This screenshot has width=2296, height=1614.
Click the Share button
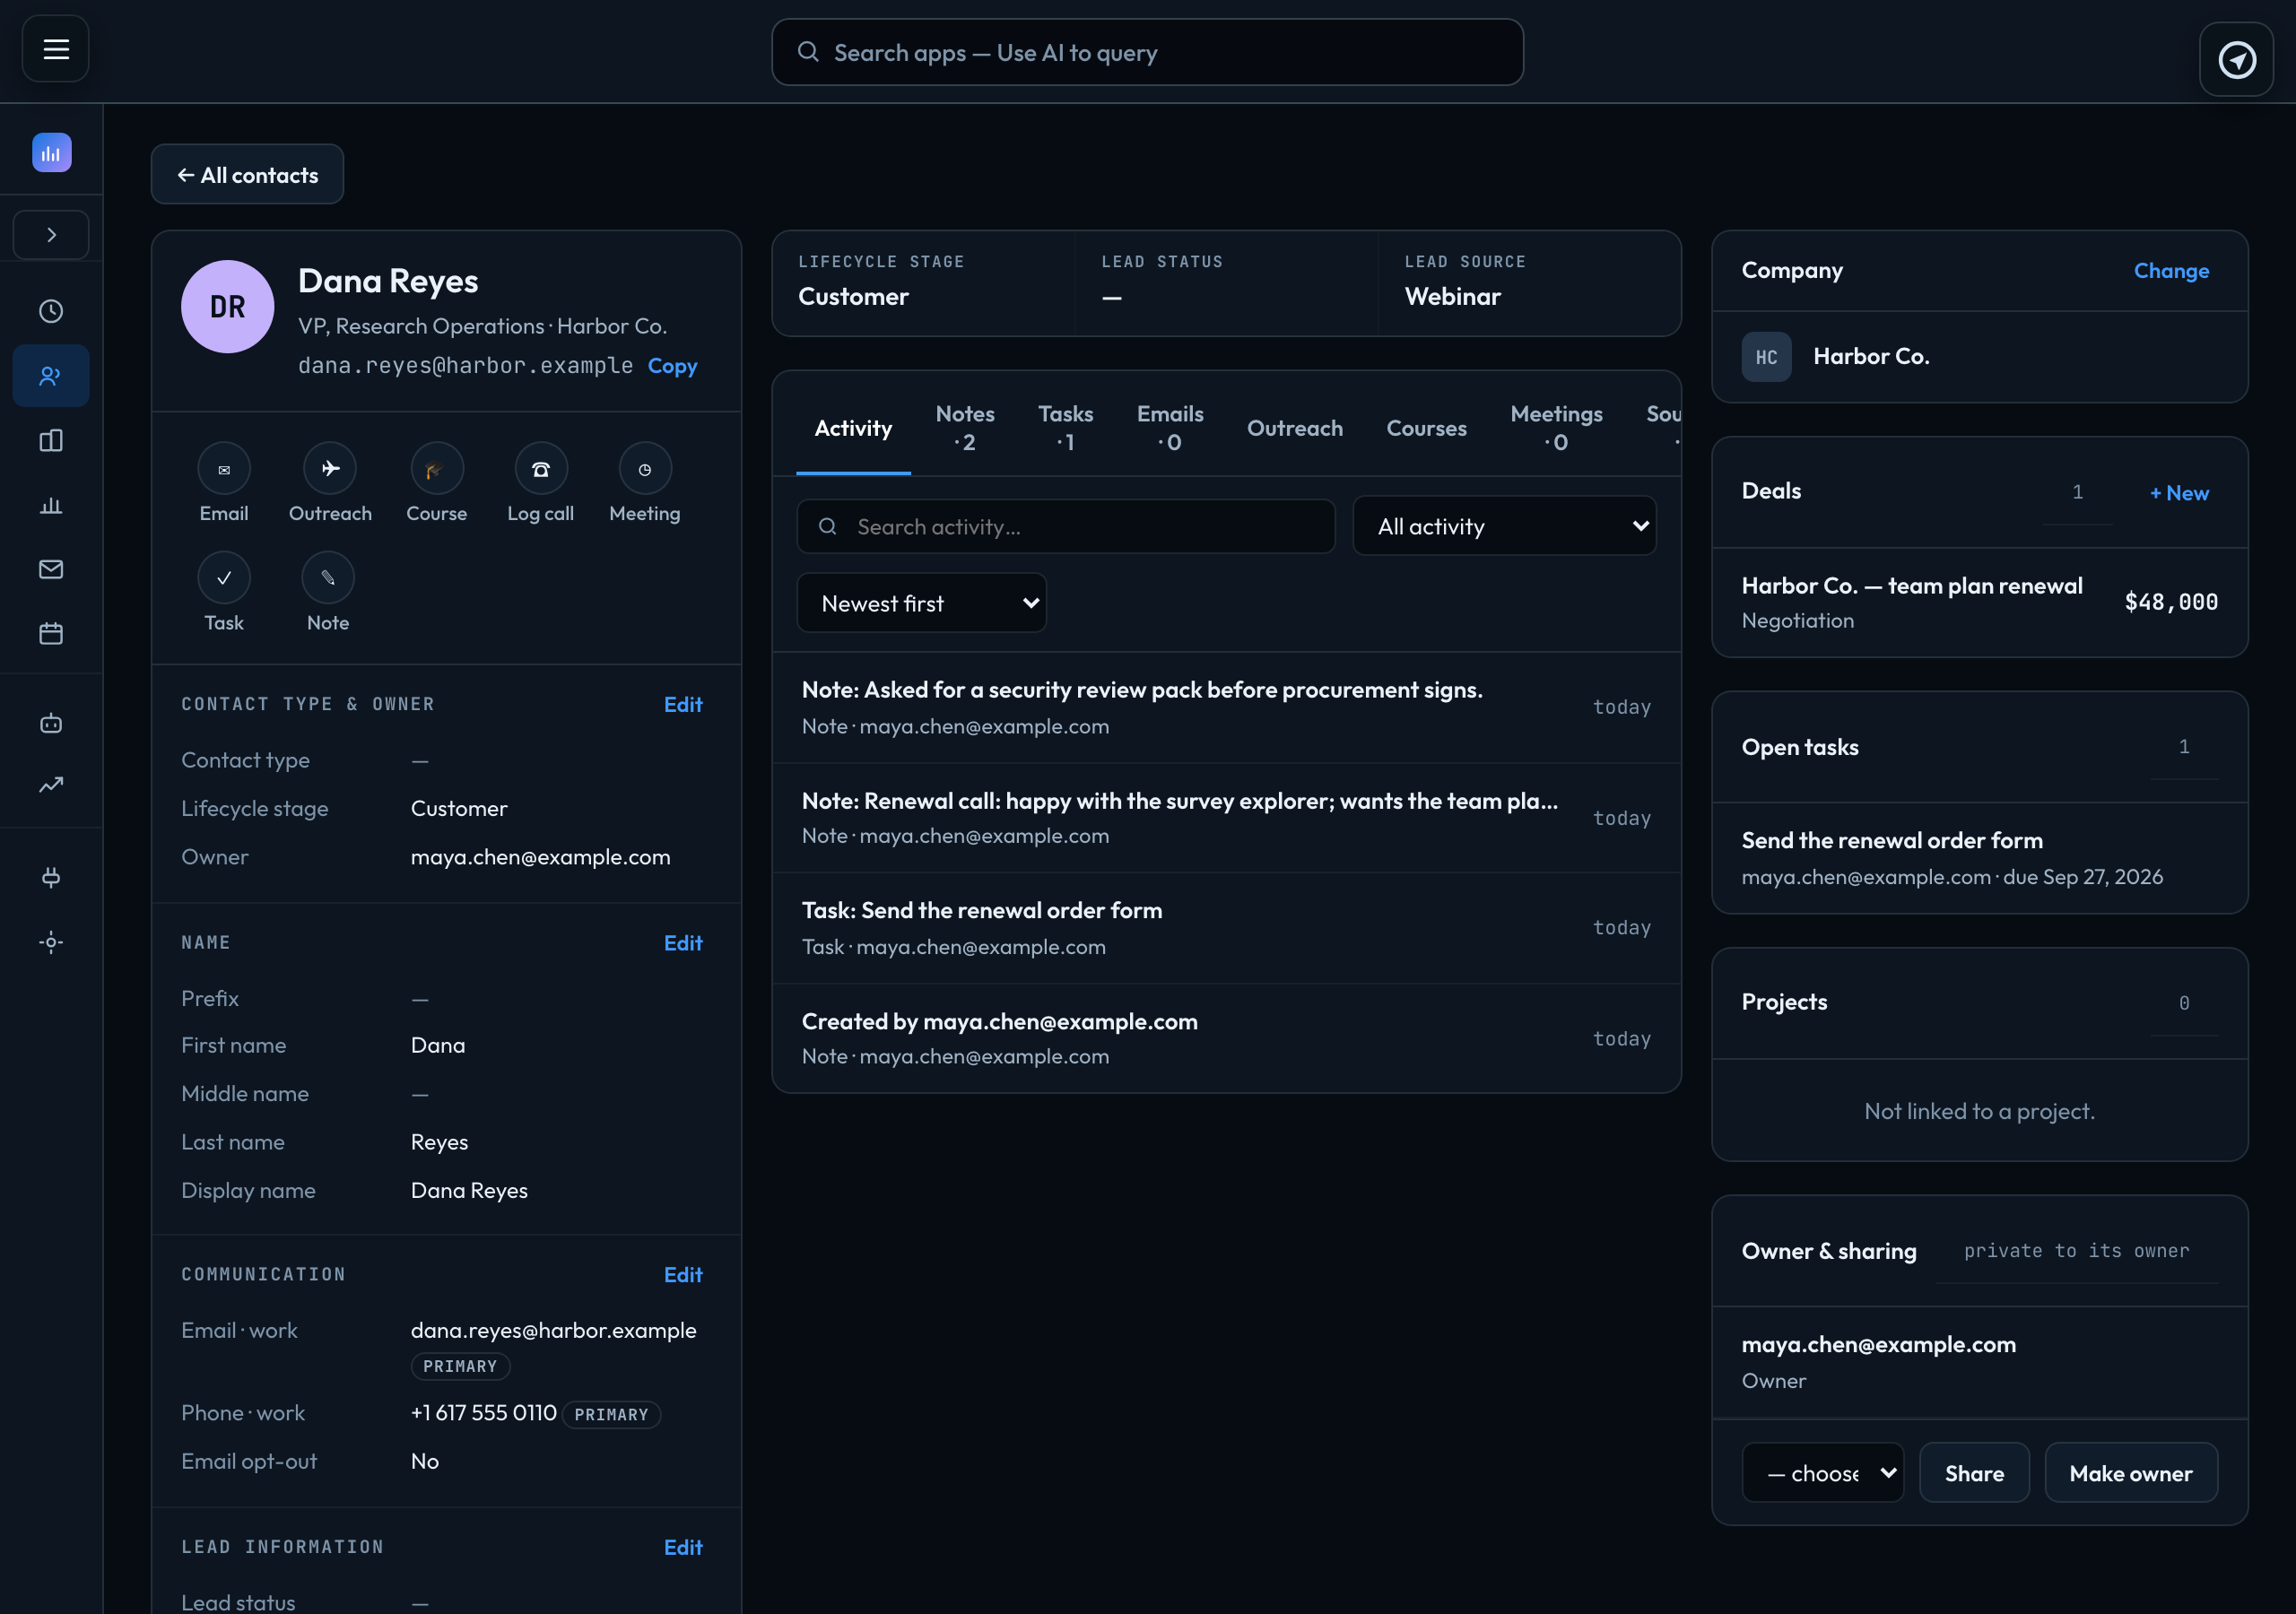point(1974,1473)
